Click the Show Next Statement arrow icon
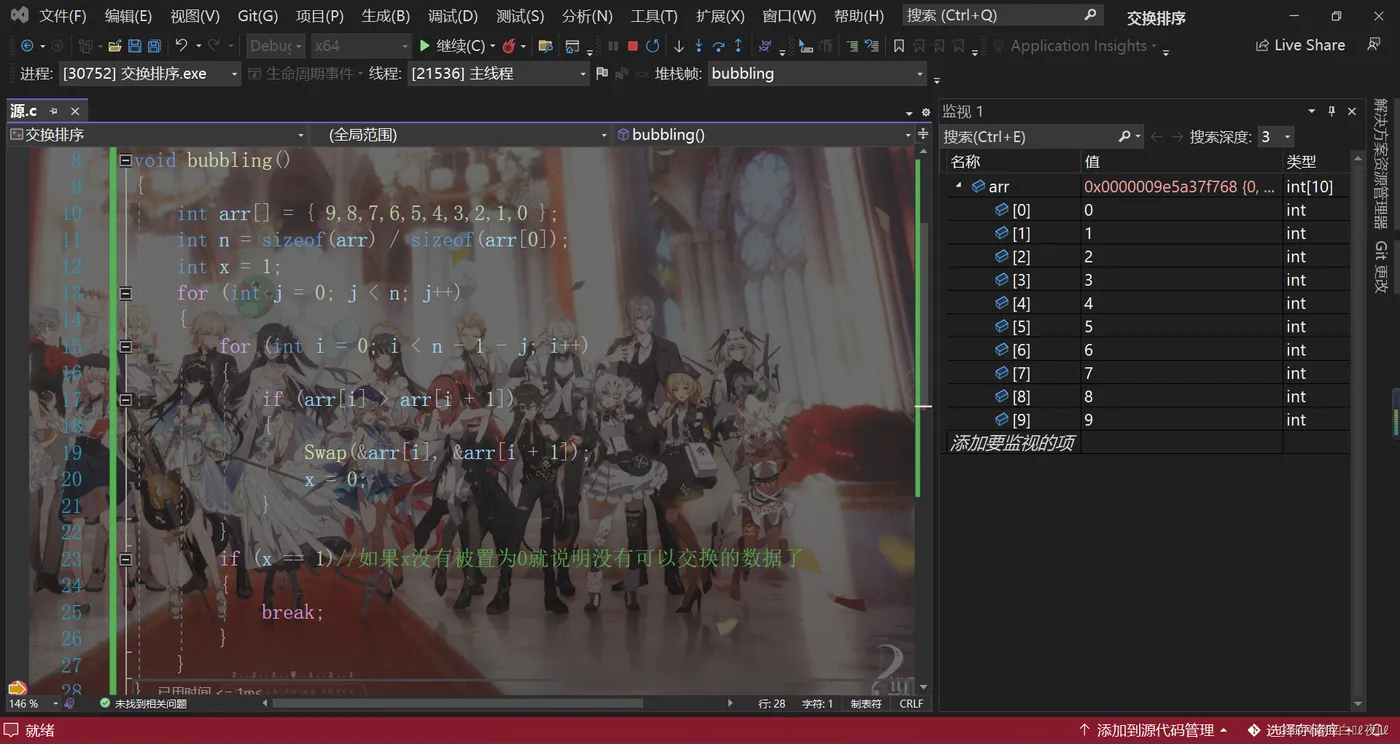Screen dimensions: 1400x744 pyautogui.click(x=679, y=46)
